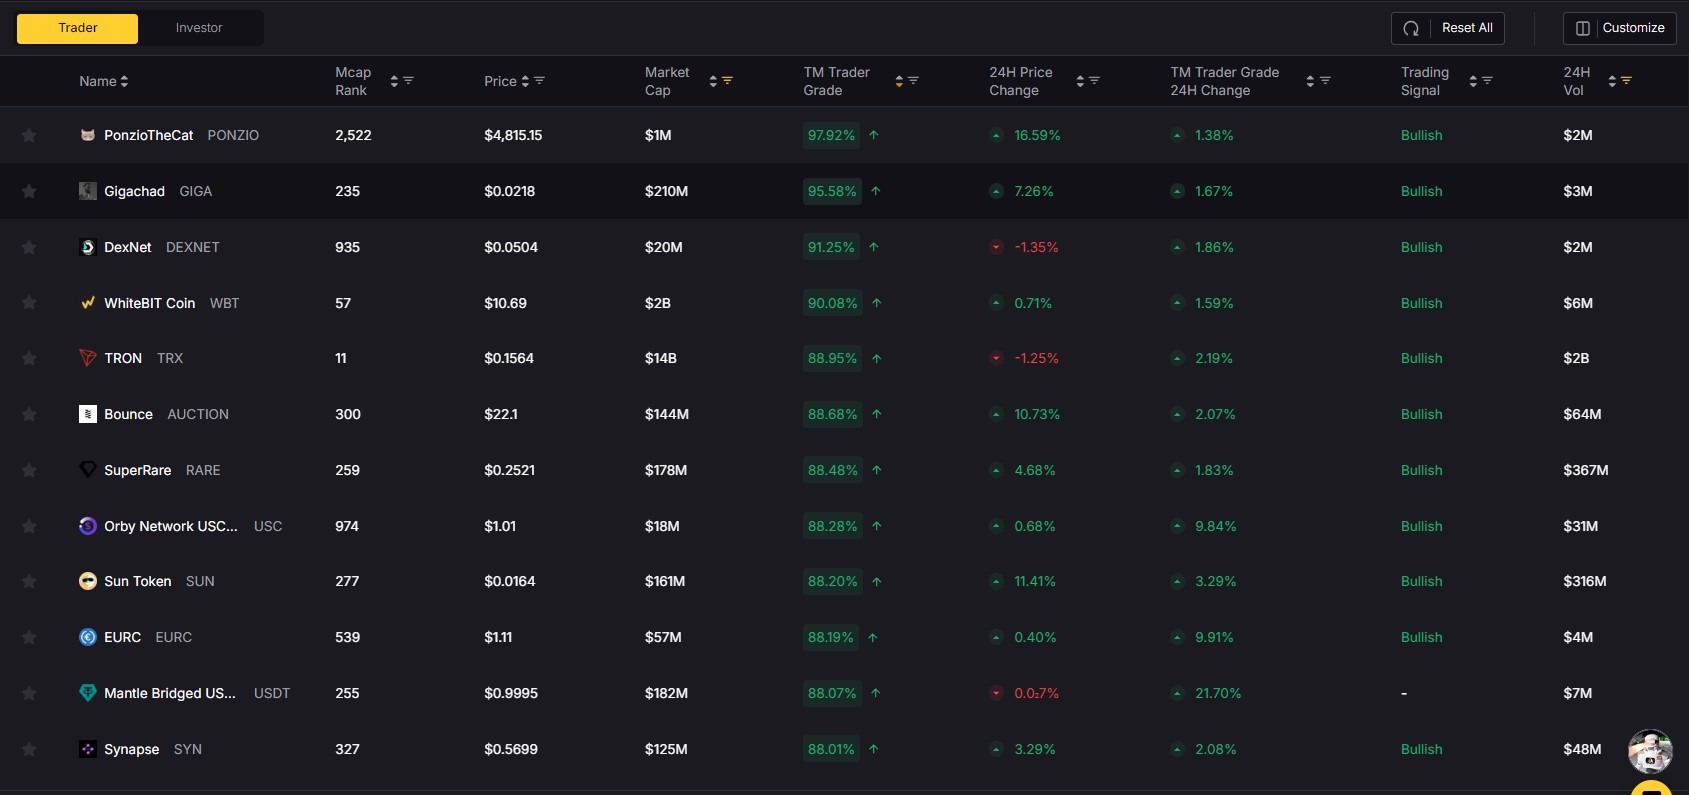
Task: Click the Reset All button
Action: coord(1447,28)
